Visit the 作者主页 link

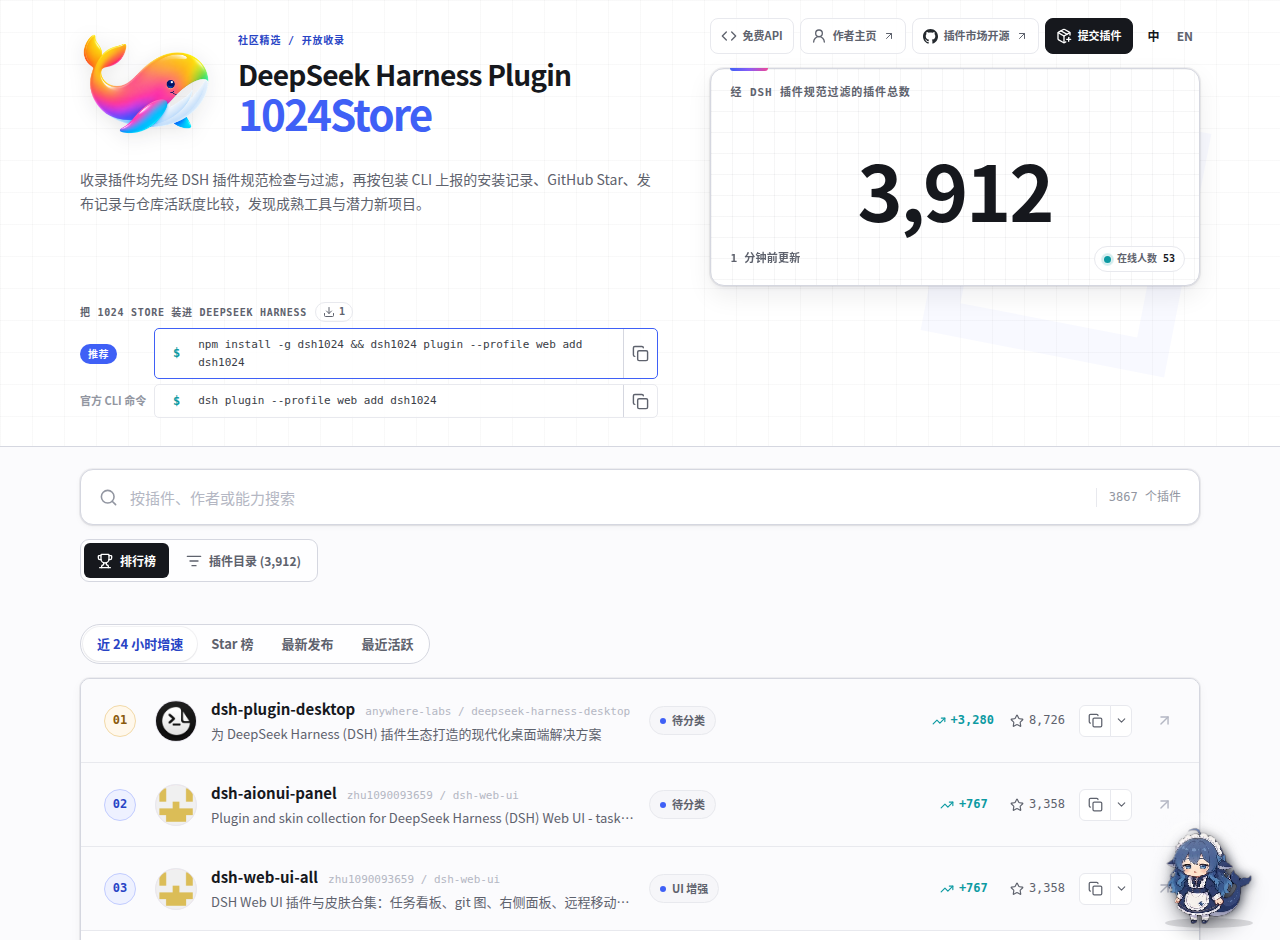(x=853, y=36)
